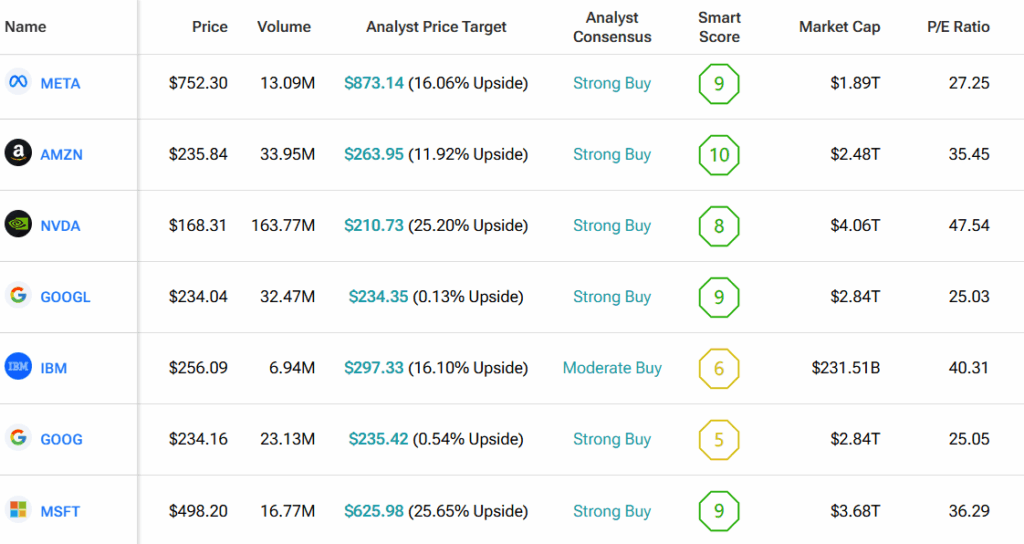
Task: Click AMZN price target $263.95
Action: click(374, 155)
